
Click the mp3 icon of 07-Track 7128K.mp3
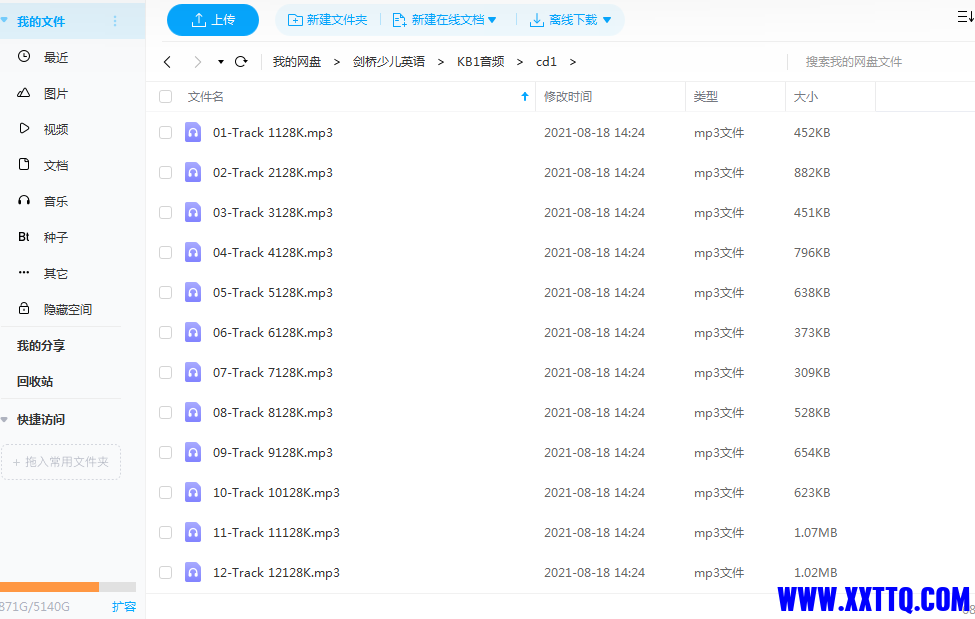(193, 372)
